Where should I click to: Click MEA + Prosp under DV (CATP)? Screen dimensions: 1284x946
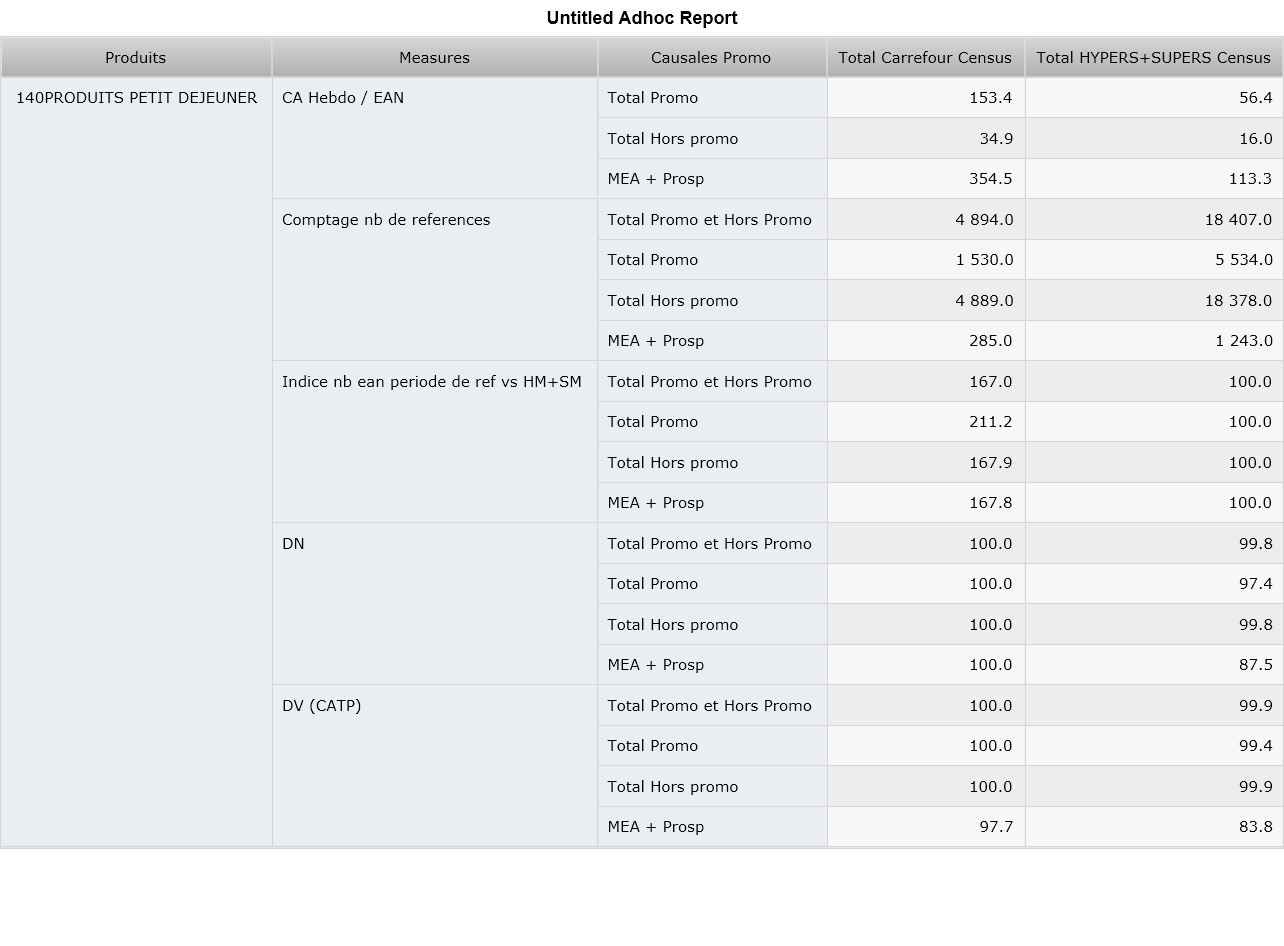pyautogui.click(x=712, y=827)
